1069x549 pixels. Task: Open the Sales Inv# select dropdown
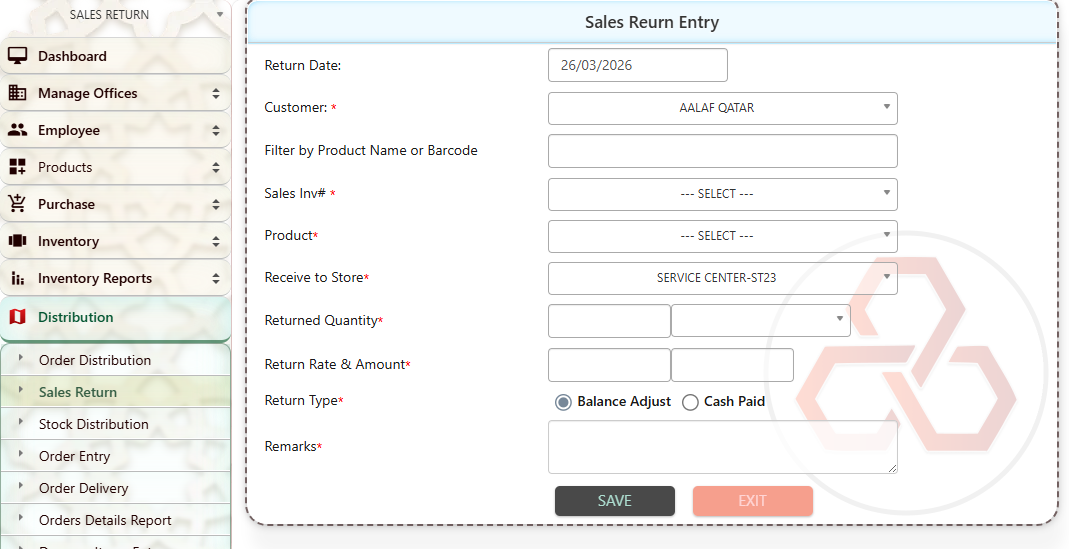tap(722, 194)
